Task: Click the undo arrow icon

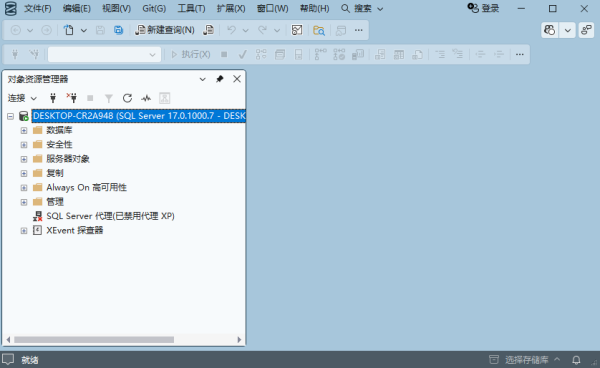Action: [231, 30]
